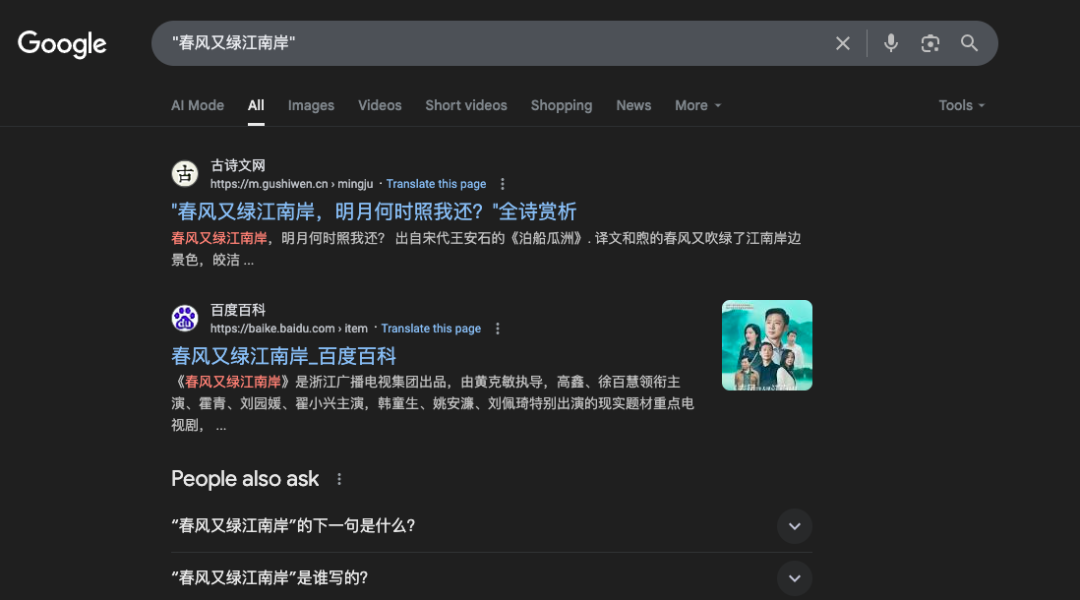Click the People also ask heading
The image size is (1080, 600).
pyautogui.click(x=245, y=479)
